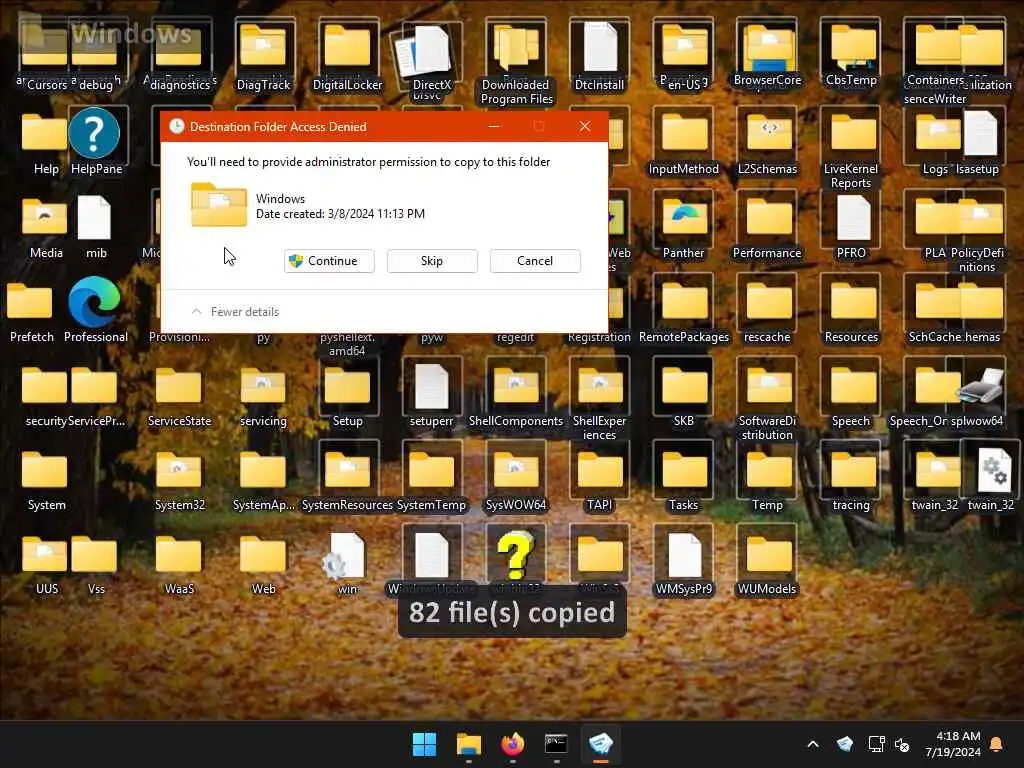
Task: Select the RemotePackages folder icon
Action: coord(684,302)
